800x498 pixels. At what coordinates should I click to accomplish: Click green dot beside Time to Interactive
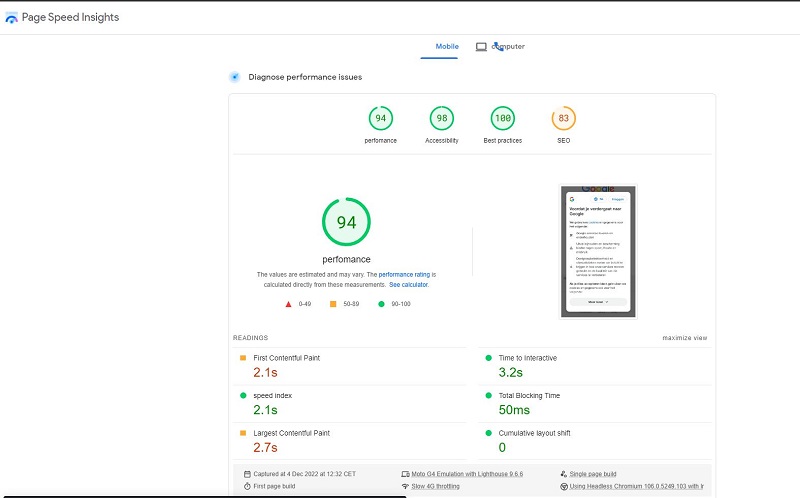(488, 358)
